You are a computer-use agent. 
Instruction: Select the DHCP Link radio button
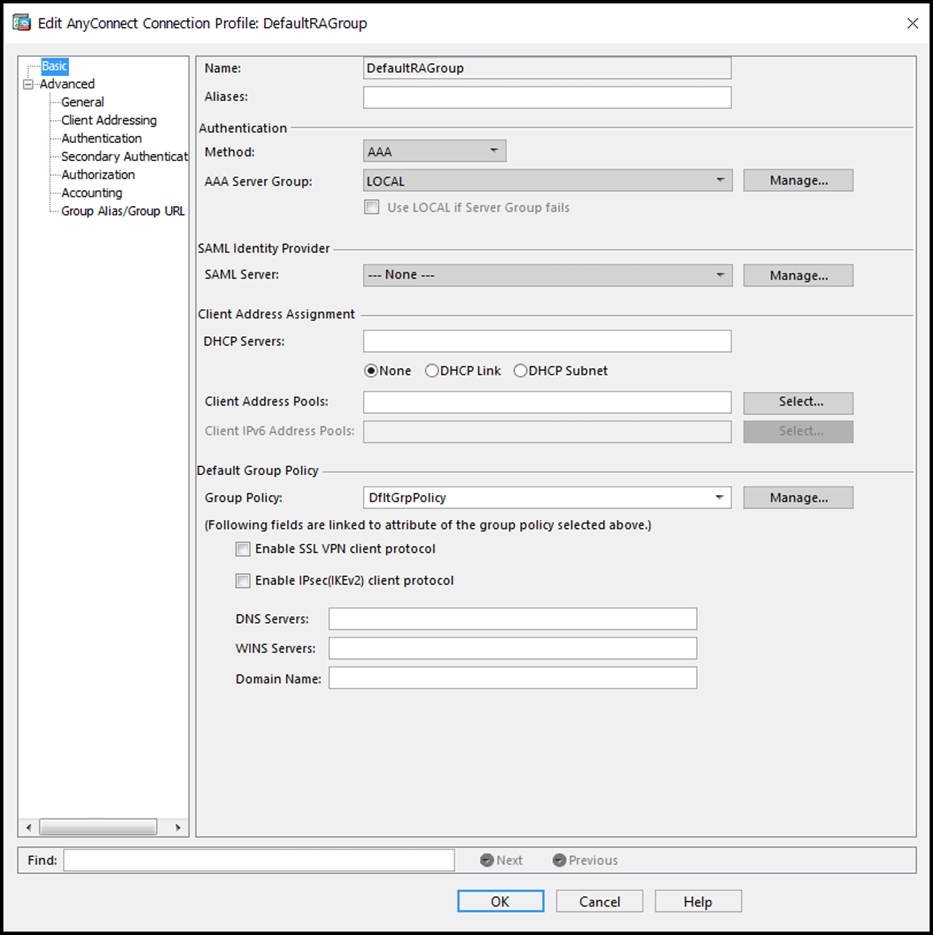point(432,371)
